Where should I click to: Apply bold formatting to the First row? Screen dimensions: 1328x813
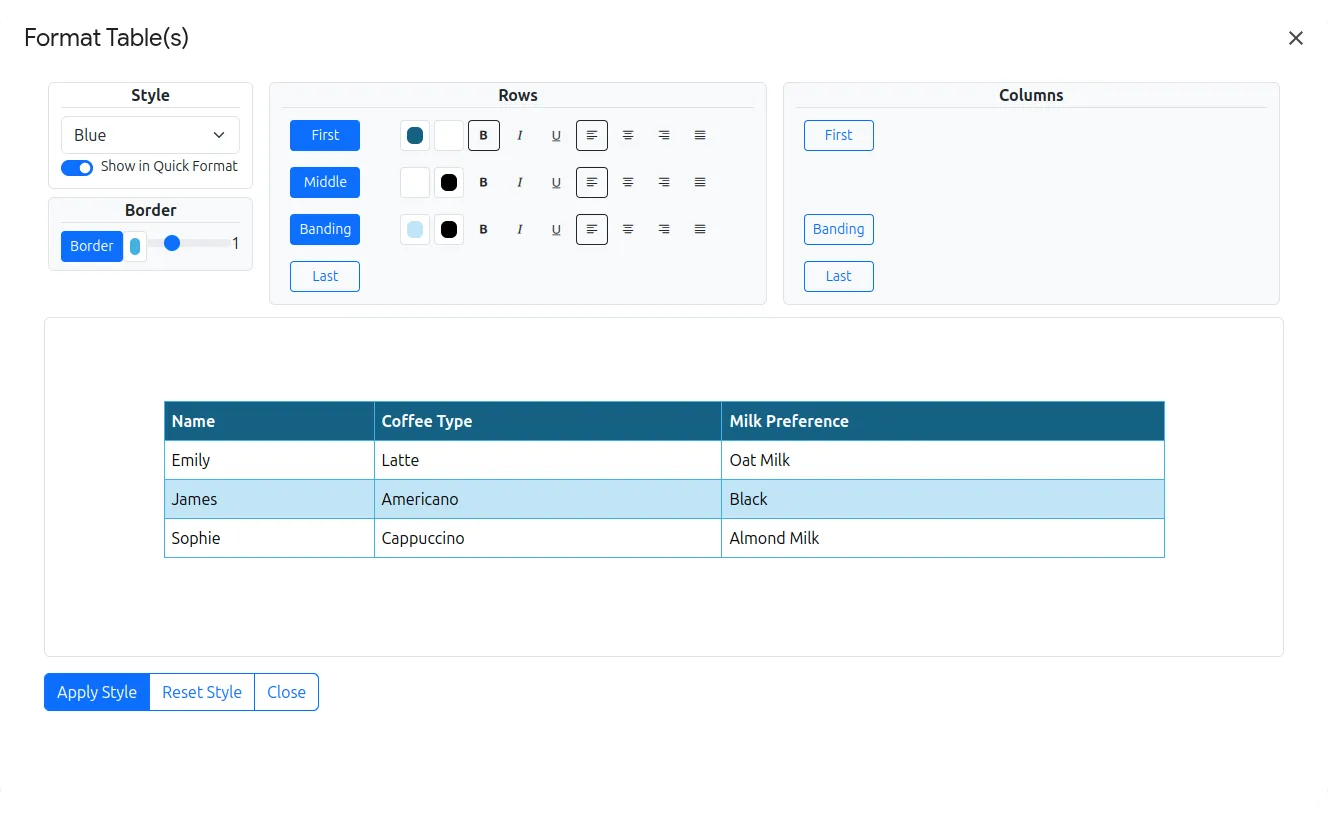pos(484,135)
